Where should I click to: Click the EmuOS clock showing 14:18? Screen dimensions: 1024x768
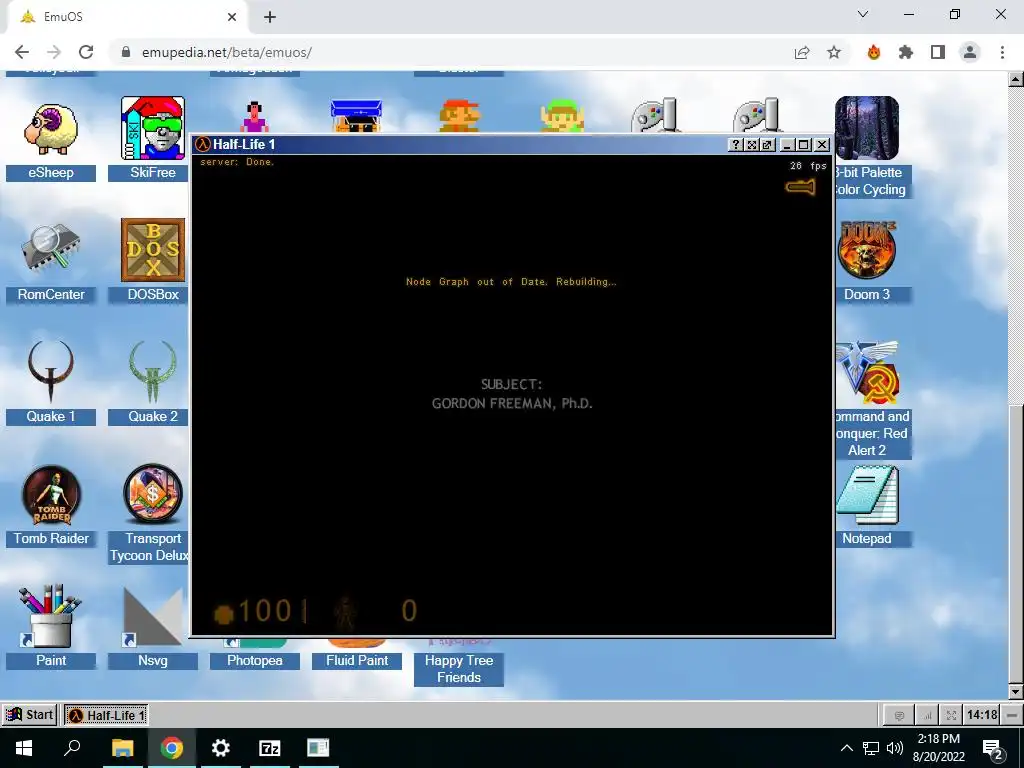pos(982,714)
